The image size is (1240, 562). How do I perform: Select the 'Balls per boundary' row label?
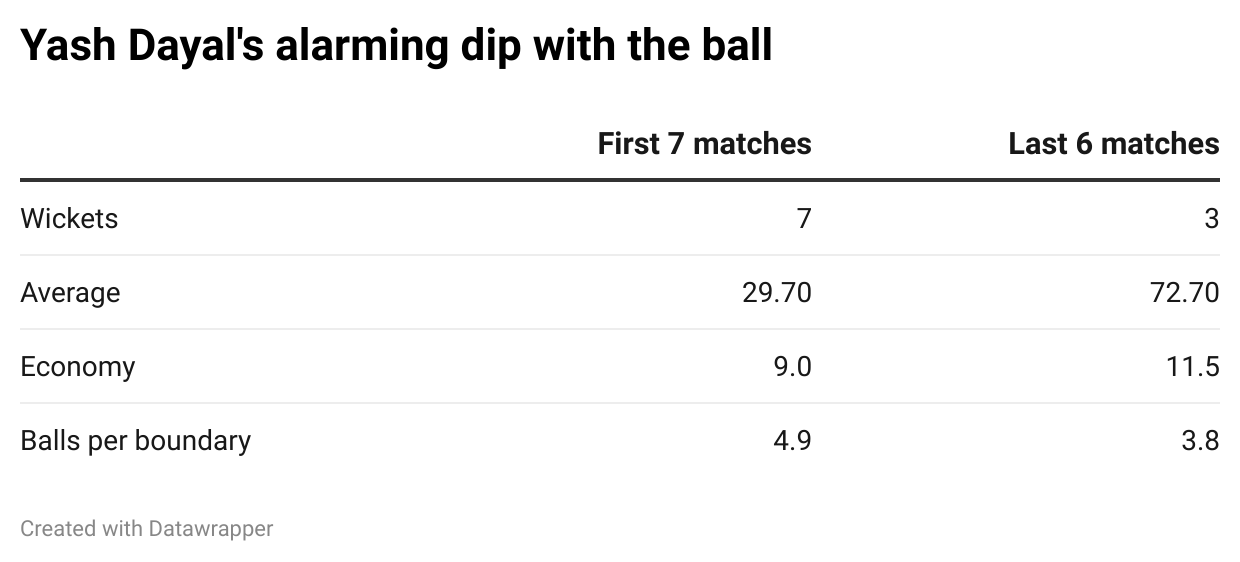point(135,441)
